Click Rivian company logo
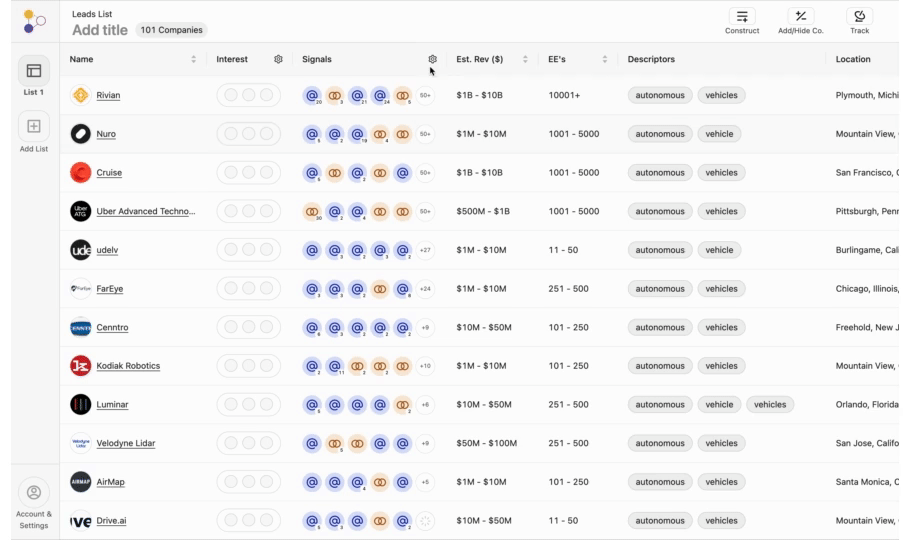 pos(81,95)
